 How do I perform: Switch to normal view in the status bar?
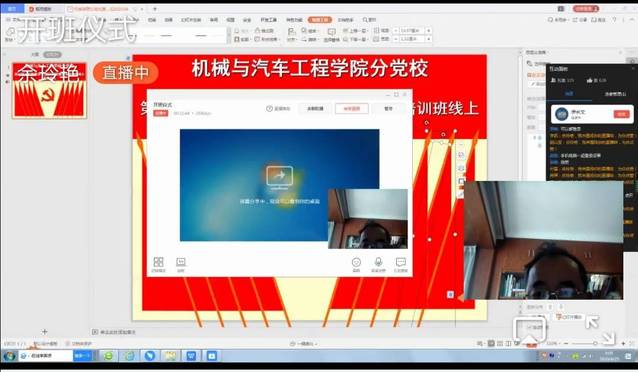[x=491, y=344]
